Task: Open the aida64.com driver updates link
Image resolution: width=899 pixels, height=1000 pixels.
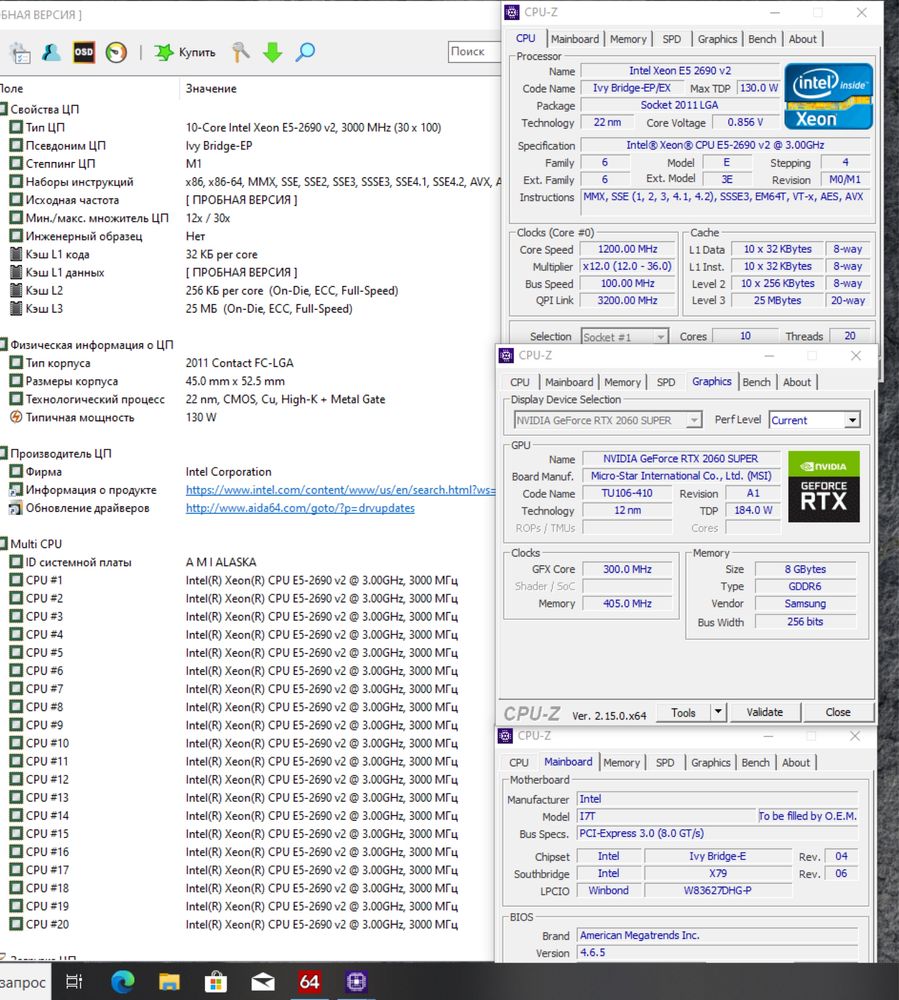Action: point(300,508)
